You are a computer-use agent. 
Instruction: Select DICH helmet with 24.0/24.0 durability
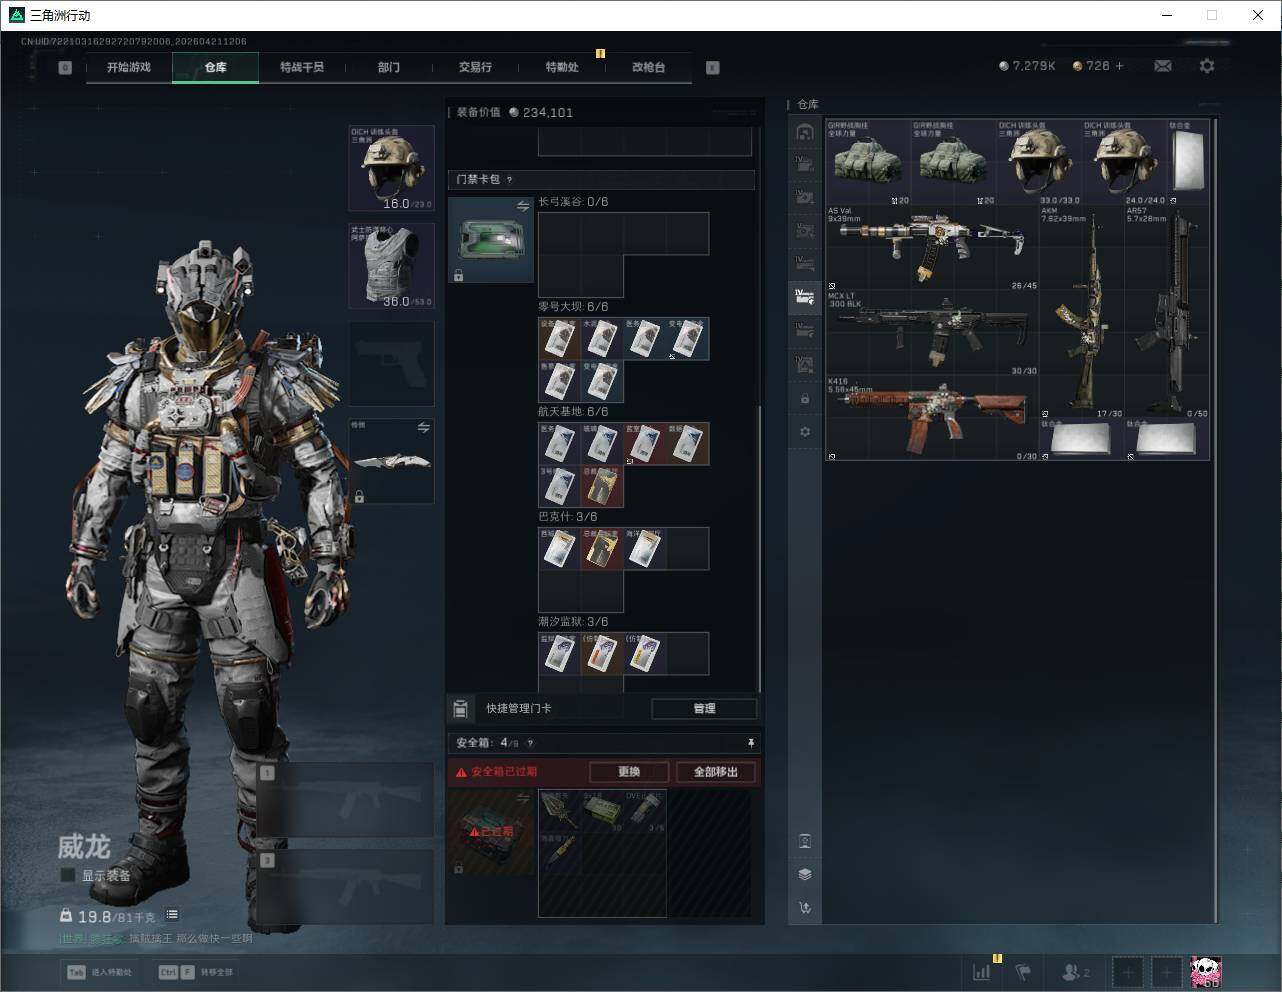1124,163
